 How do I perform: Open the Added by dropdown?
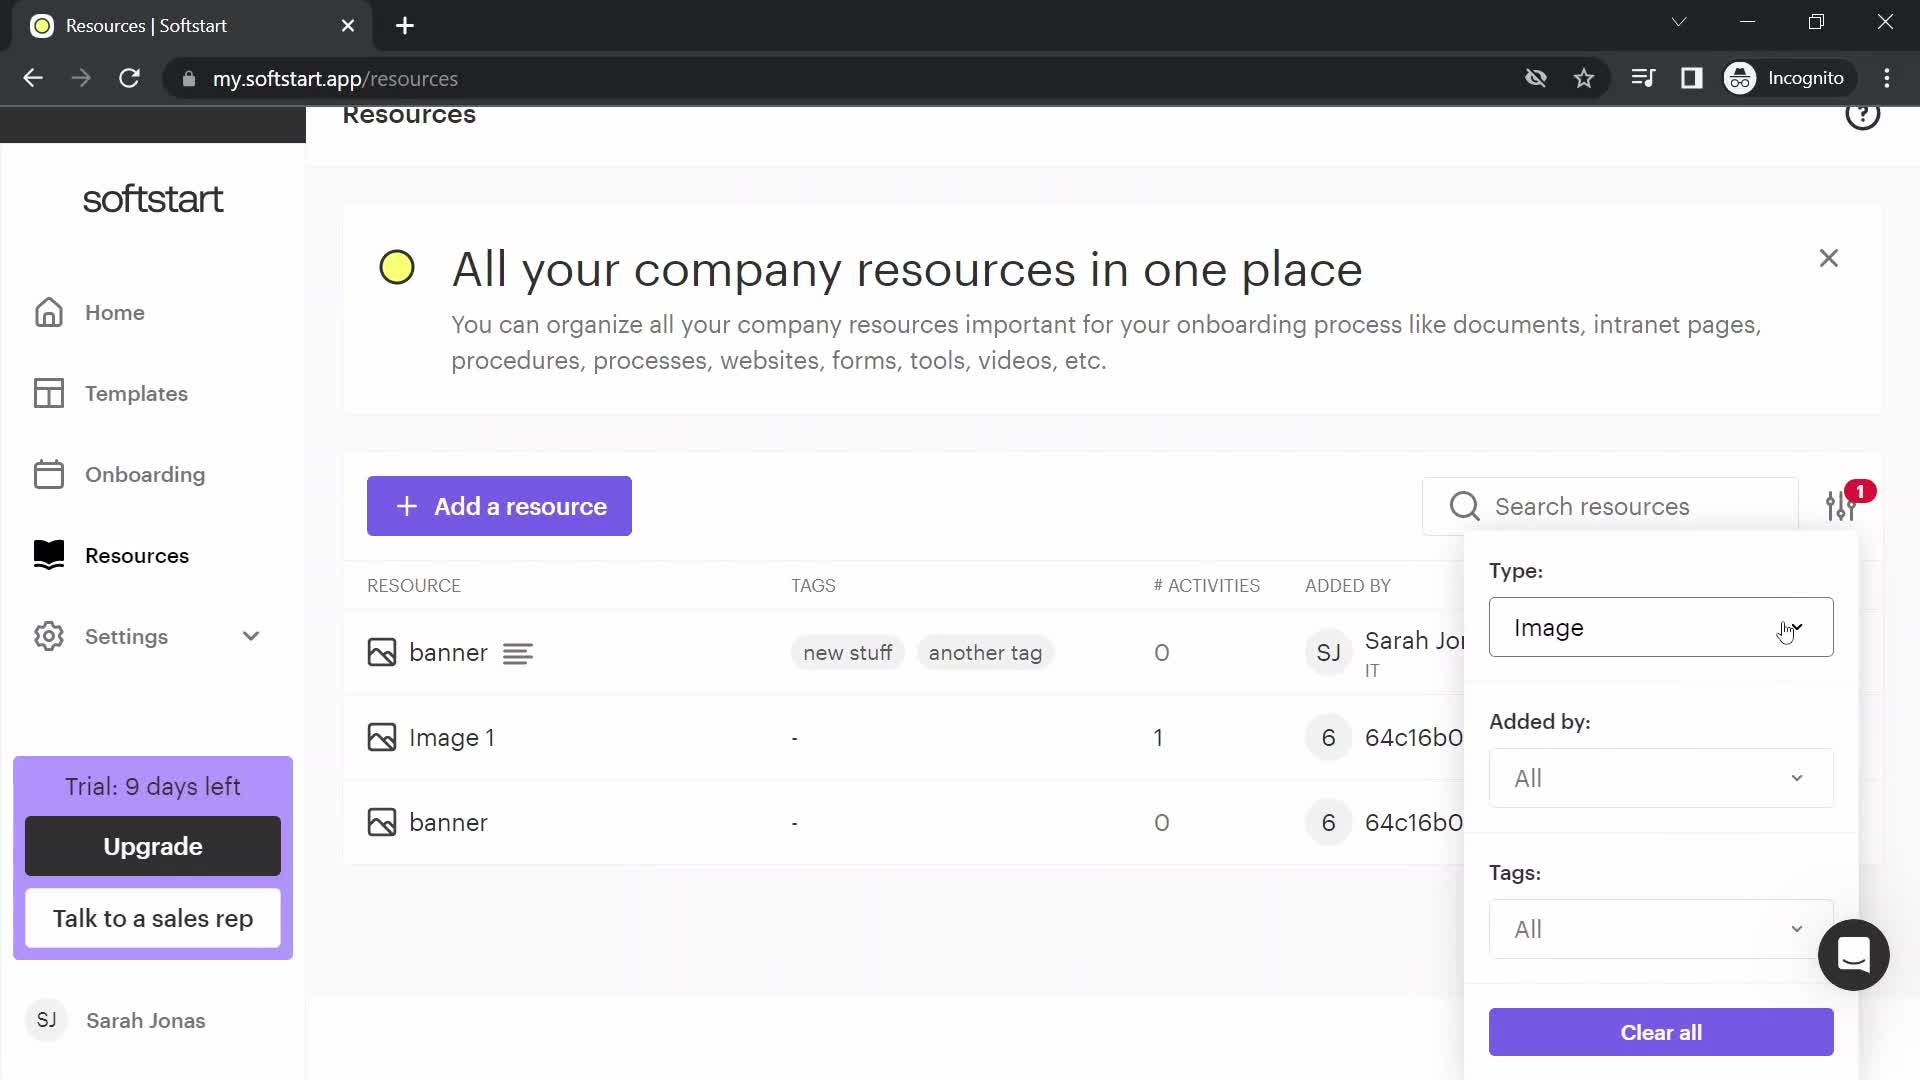point(1660,779)
